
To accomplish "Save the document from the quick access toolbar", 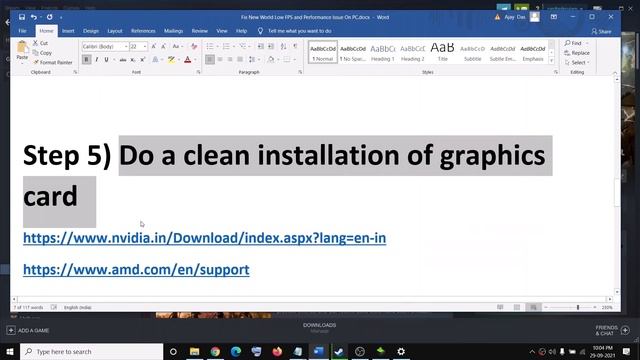I will tap(22, 17).
